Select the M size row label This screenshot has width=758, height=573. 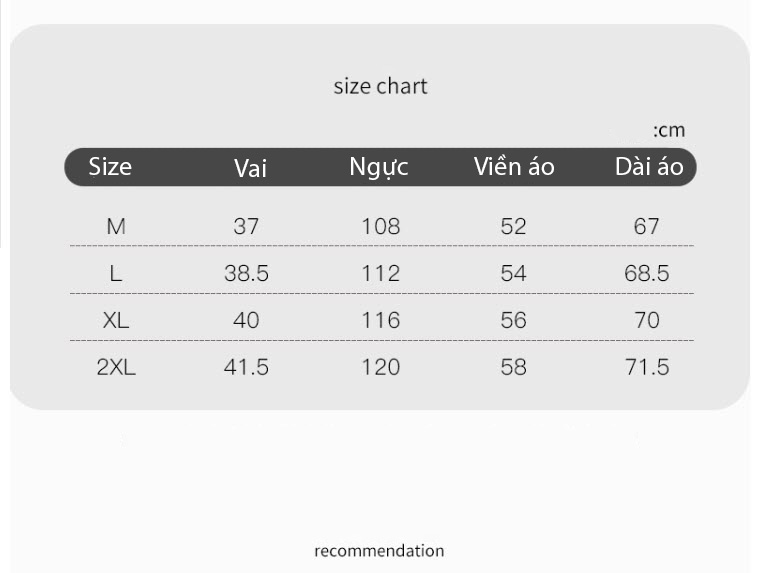click(x=116, y=226)
